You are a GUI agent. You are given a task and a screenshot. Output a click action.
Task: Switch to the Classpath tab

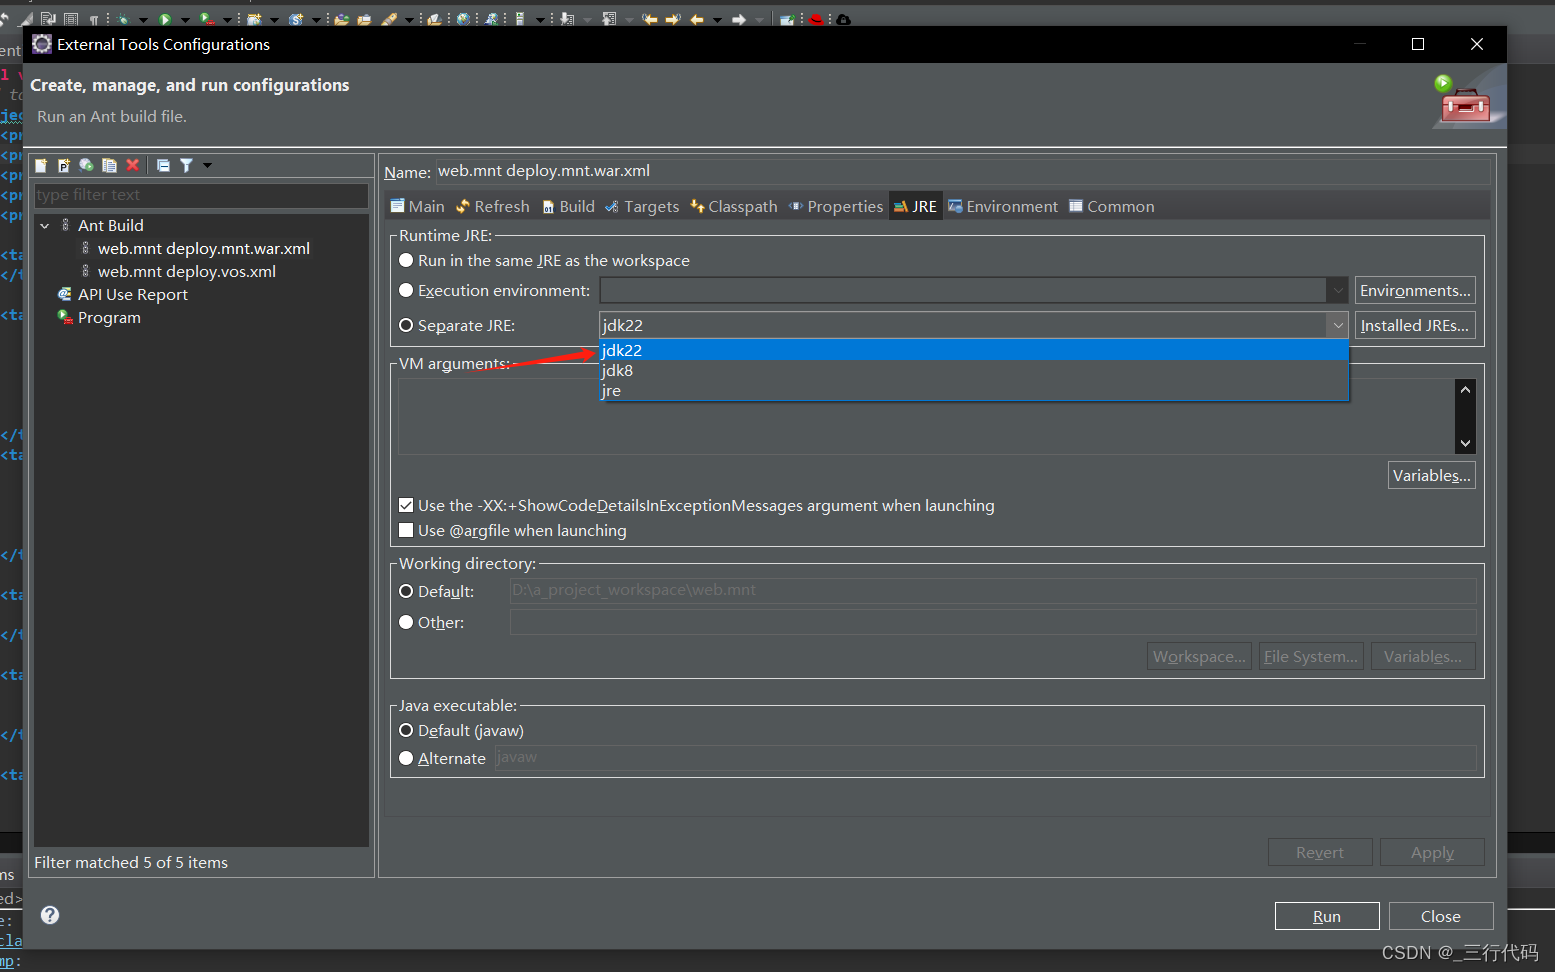click(x=734, y=206)
